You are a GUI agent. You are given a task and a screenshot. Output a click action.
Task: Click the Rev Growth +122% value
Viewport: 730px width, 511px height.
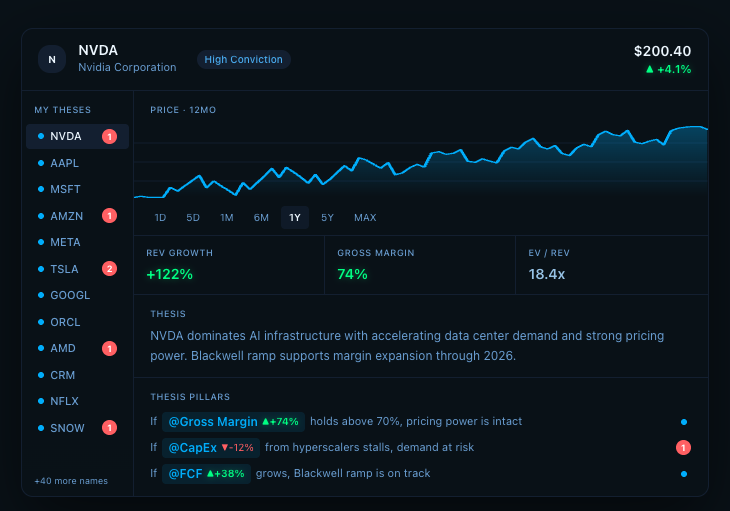[x=169, y=275]
